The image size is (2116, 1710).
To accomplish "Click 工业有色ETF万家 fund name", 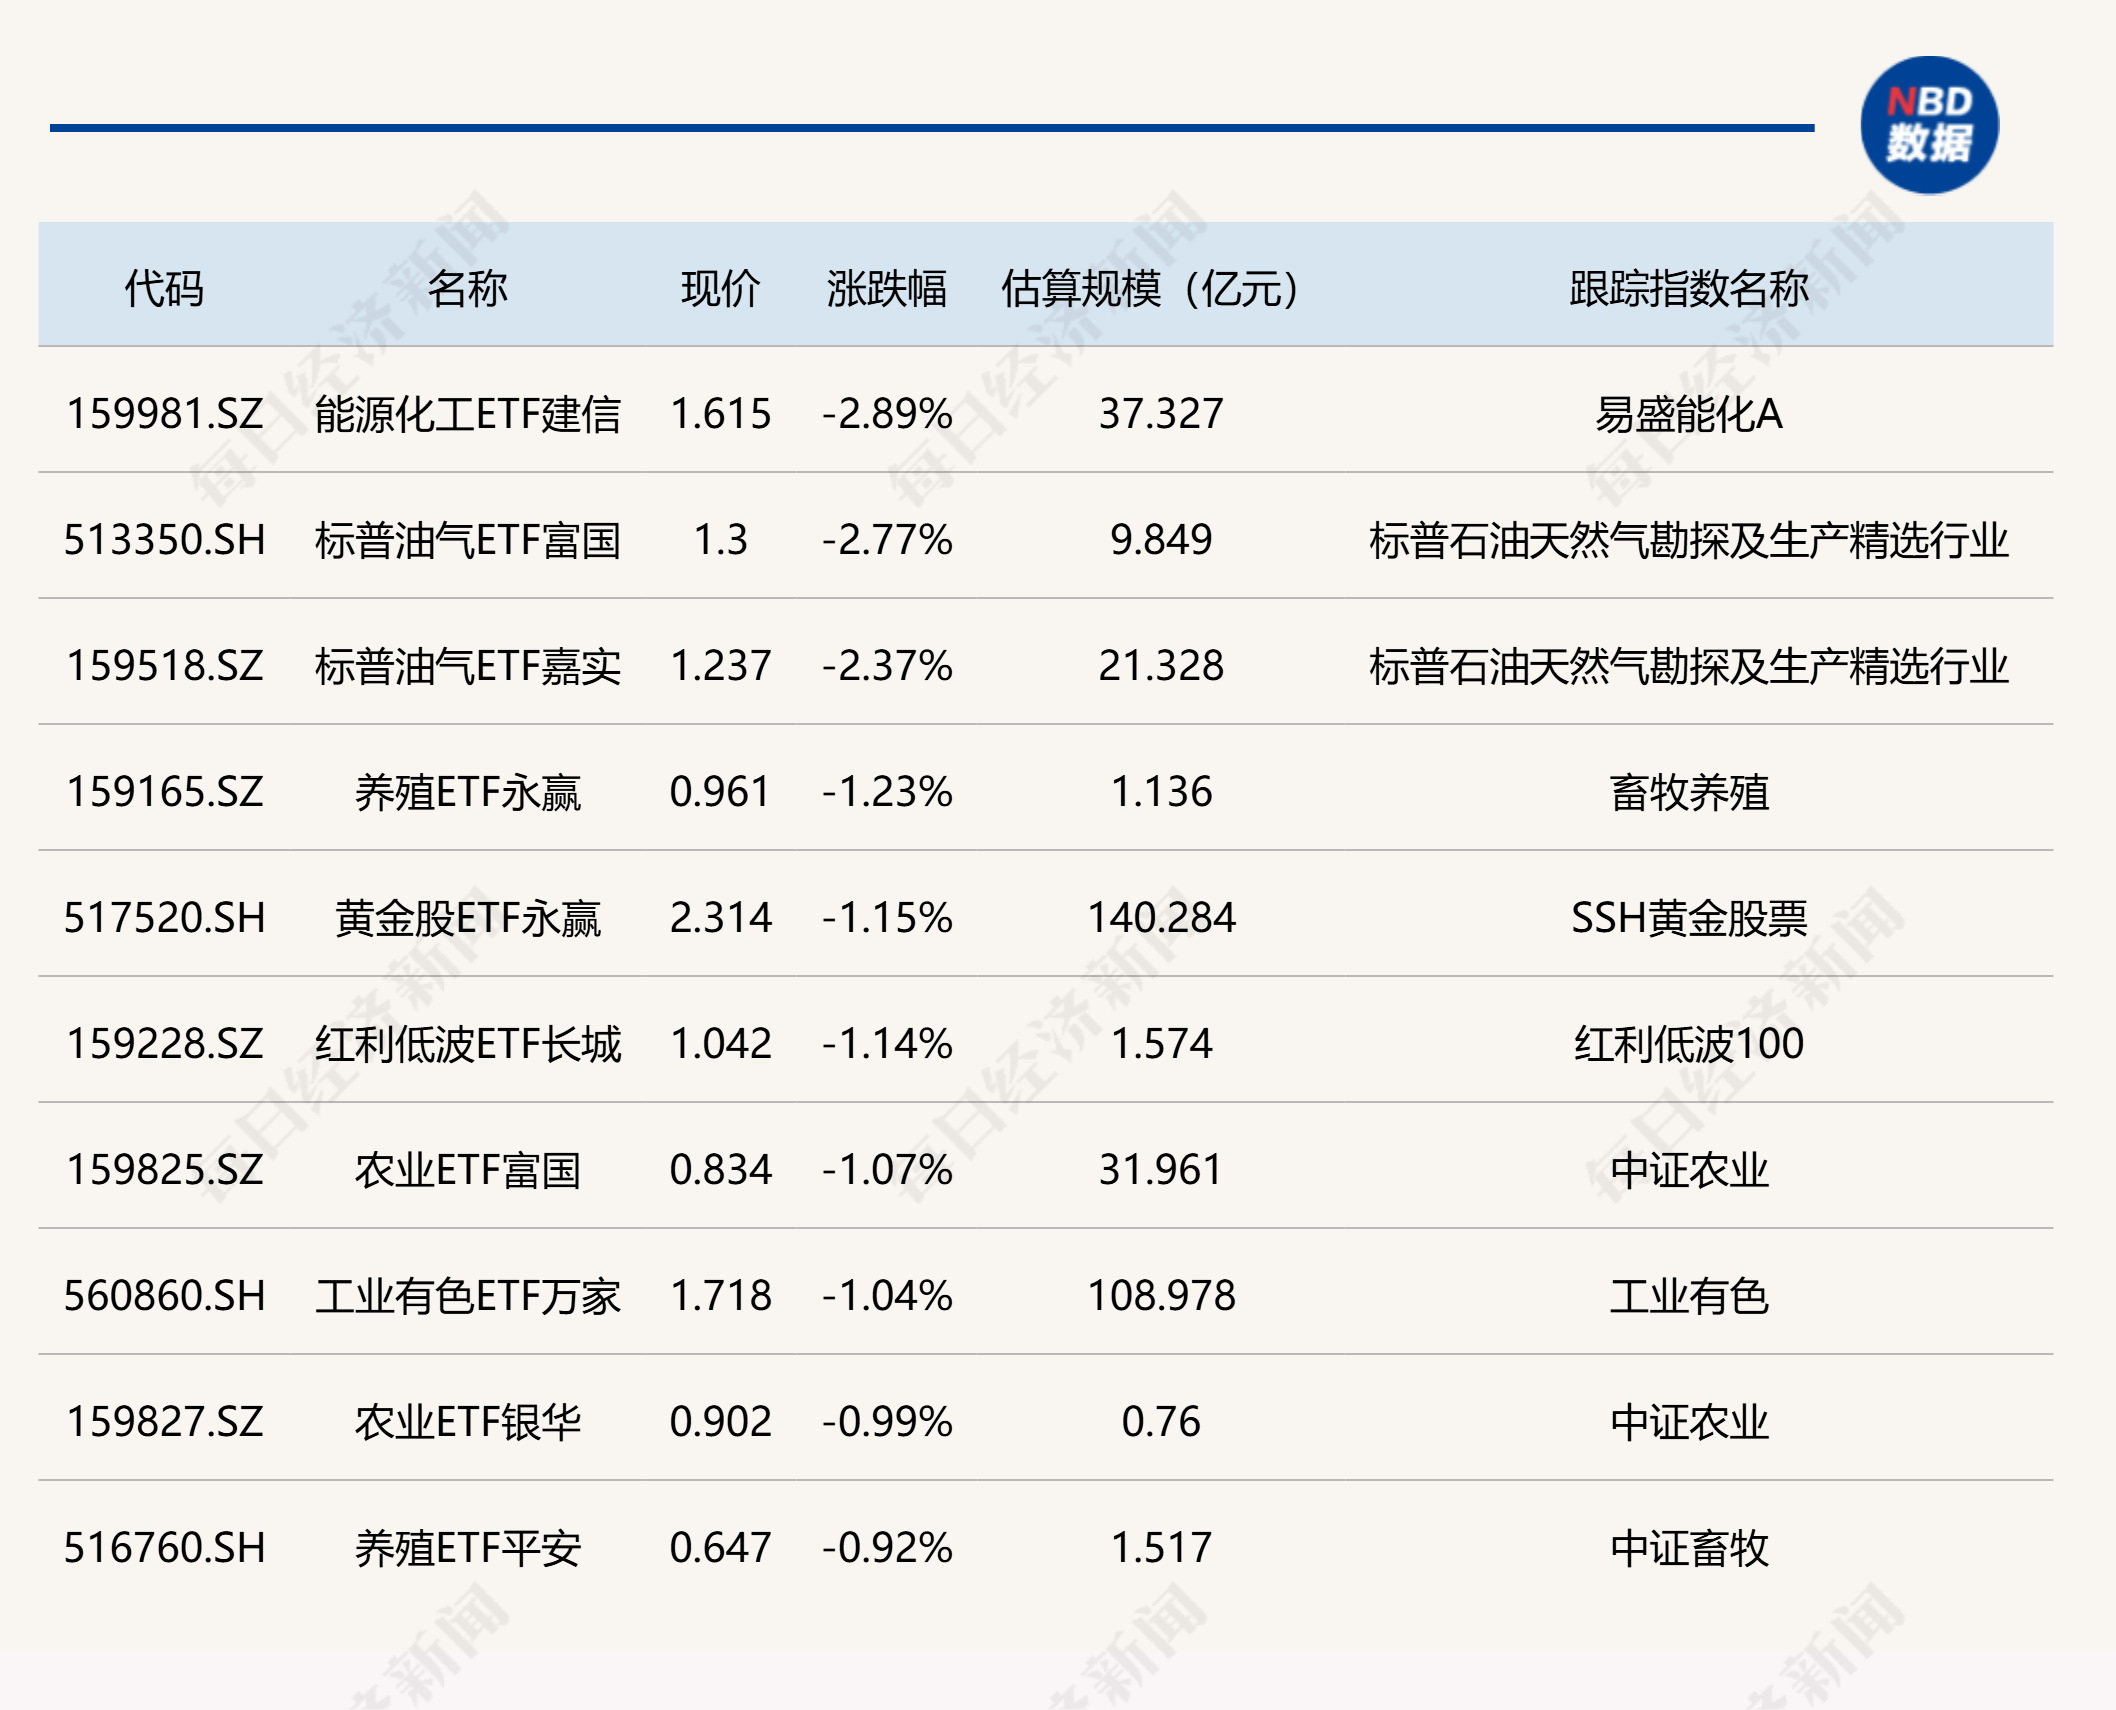I will click(x=467, y=1296).
